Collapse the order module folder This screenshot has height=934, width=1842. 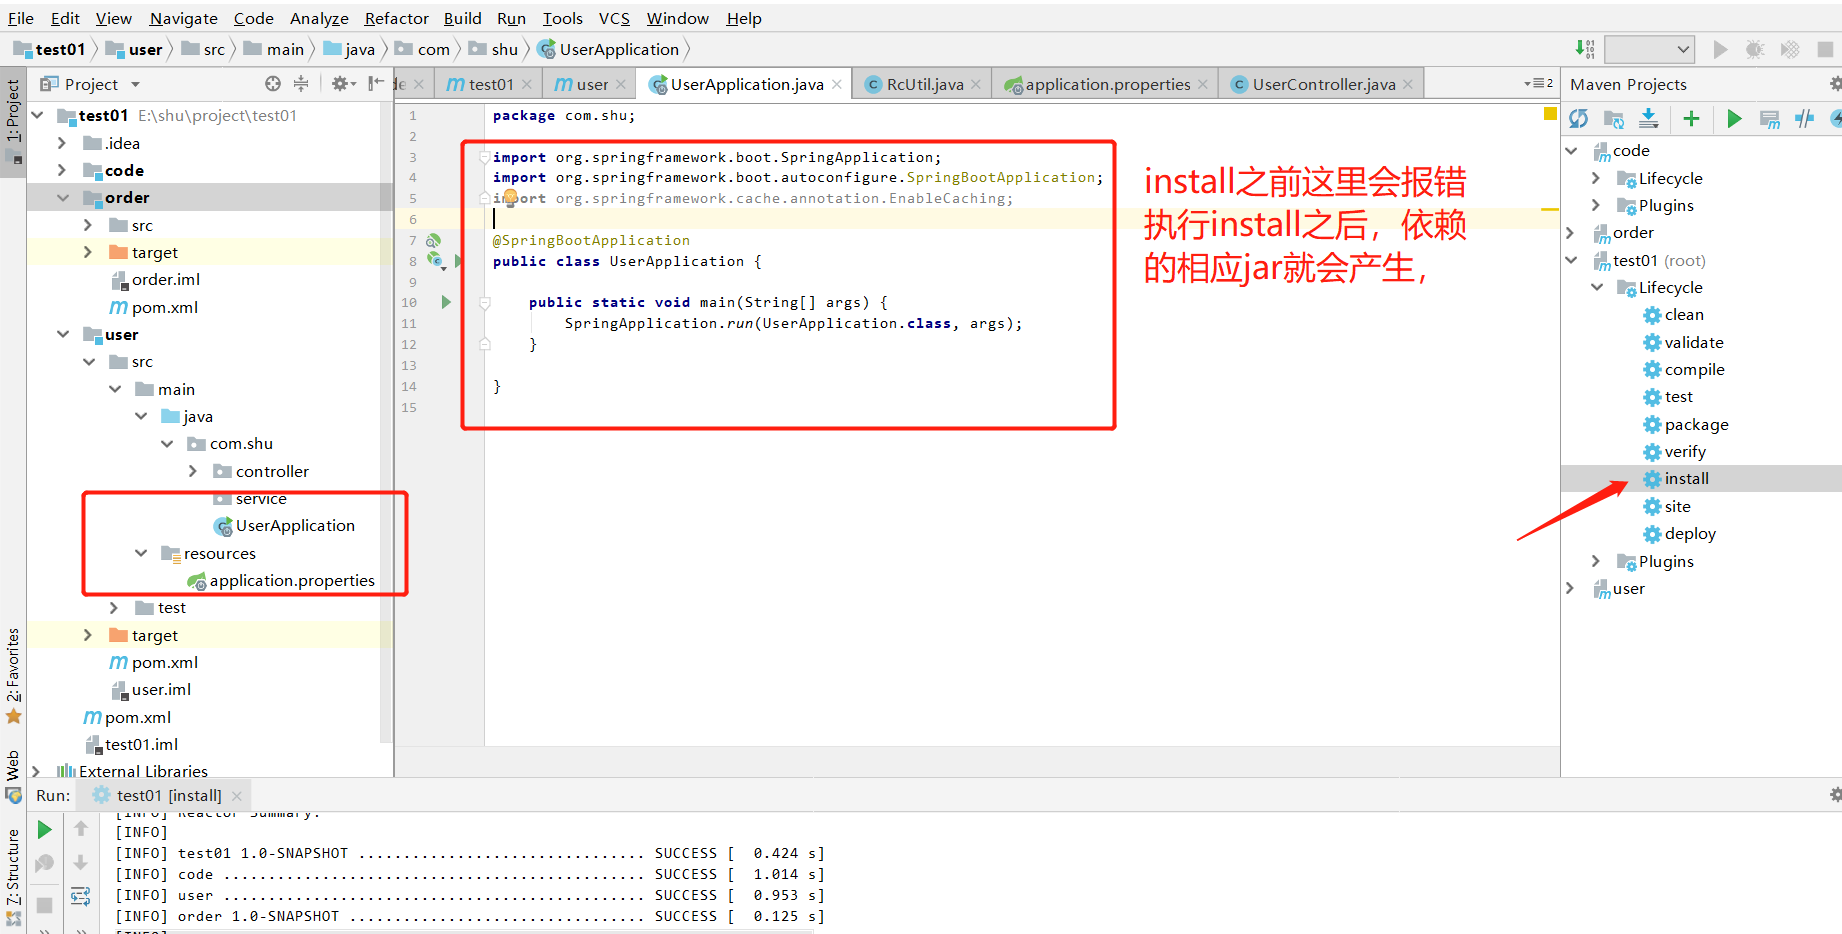click(x=63, y=198)
